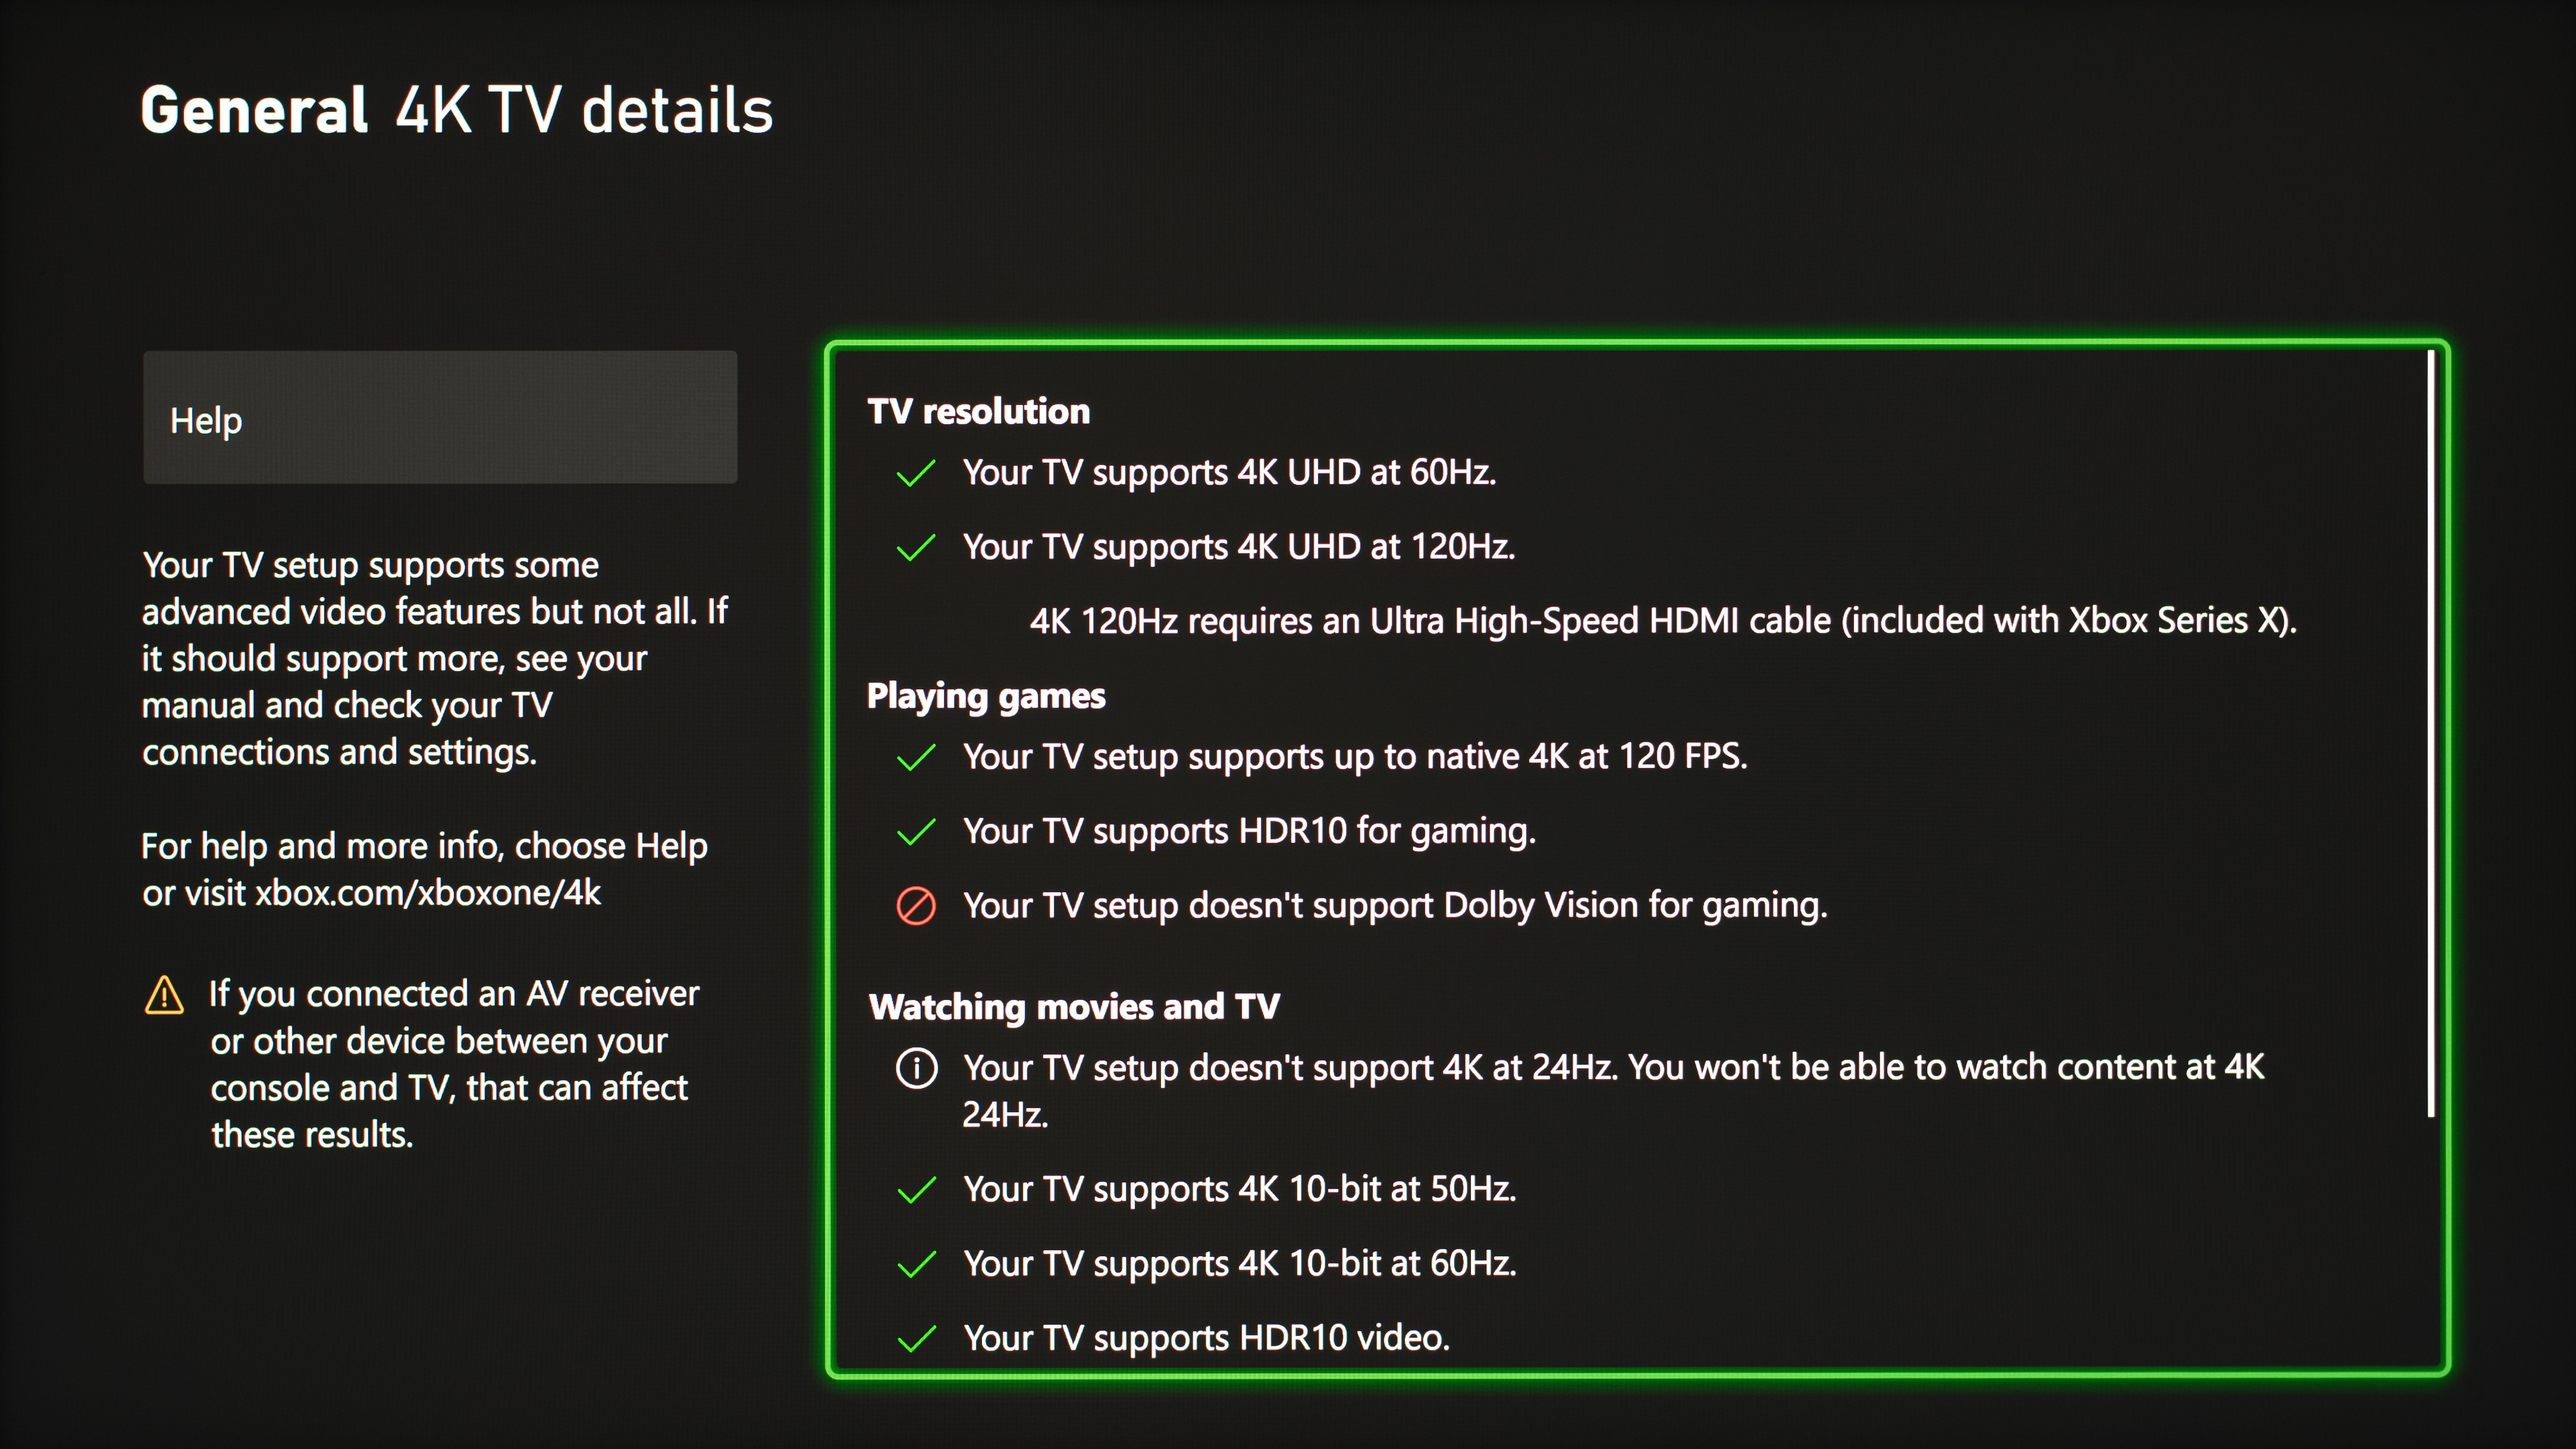This screenshot has width=2576, height=1449.
Task: Click the Watching movies and TV heading
Action: coord(1074,1006)
